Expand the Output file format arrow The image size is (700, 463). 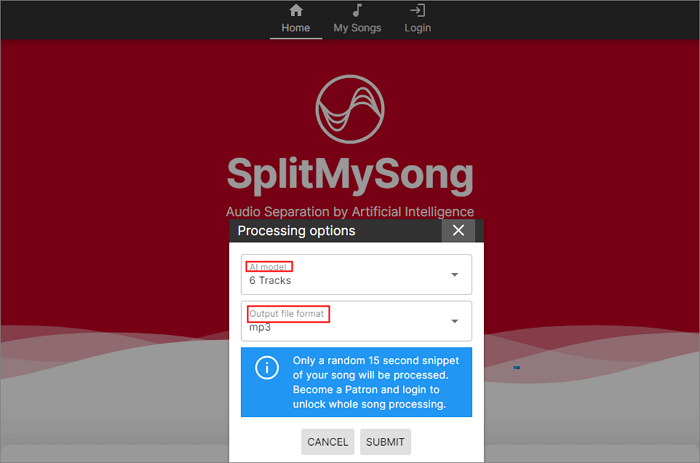[x=454, y=321]
